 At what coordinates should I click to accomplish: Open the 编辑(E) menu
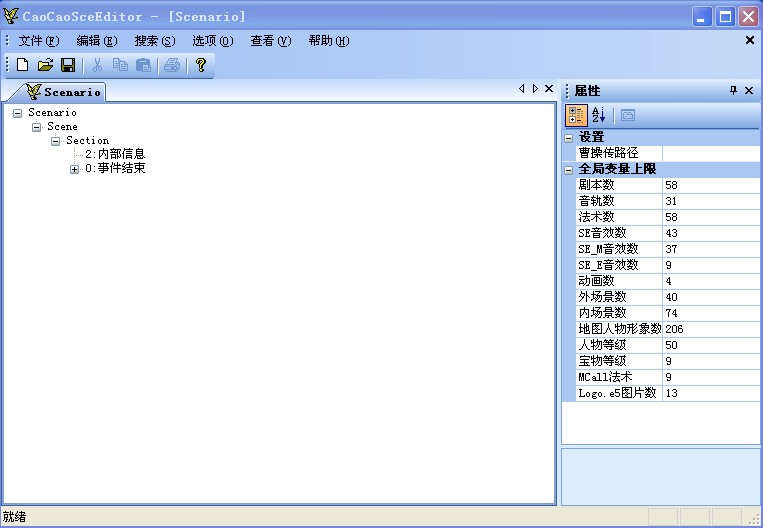point(97,41)
